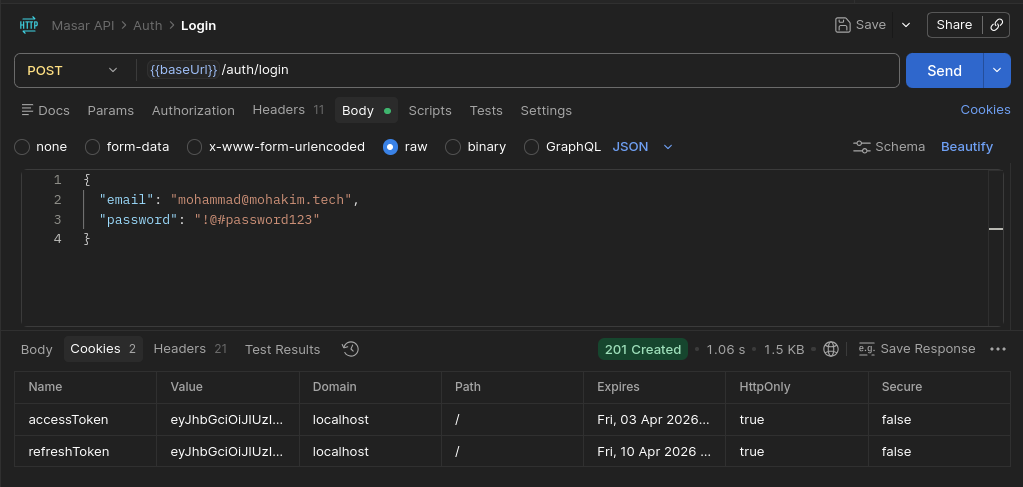Expand the Send button arrow dropdown
Image resolution: width=1023 pixels, height=487 pixels.
997,71
